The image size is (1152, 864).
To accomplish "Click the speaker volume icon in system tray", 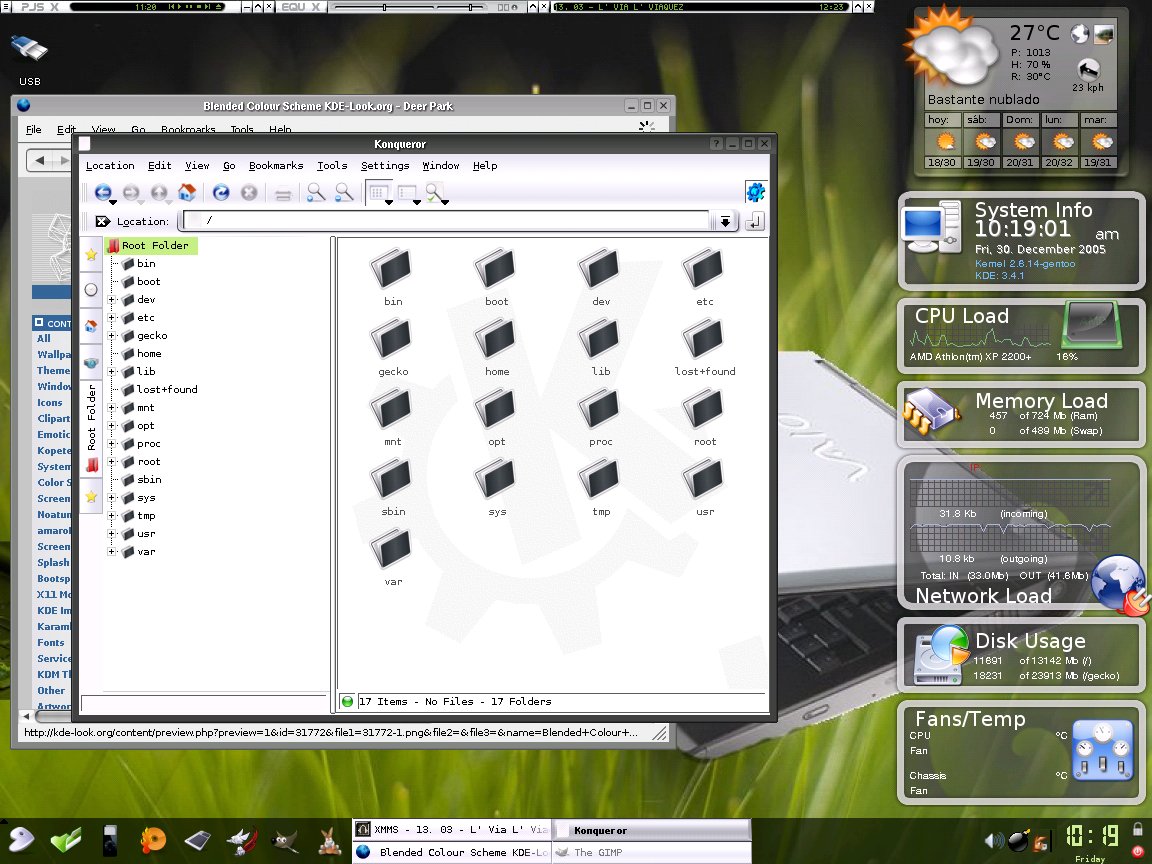I will point(994,840).
